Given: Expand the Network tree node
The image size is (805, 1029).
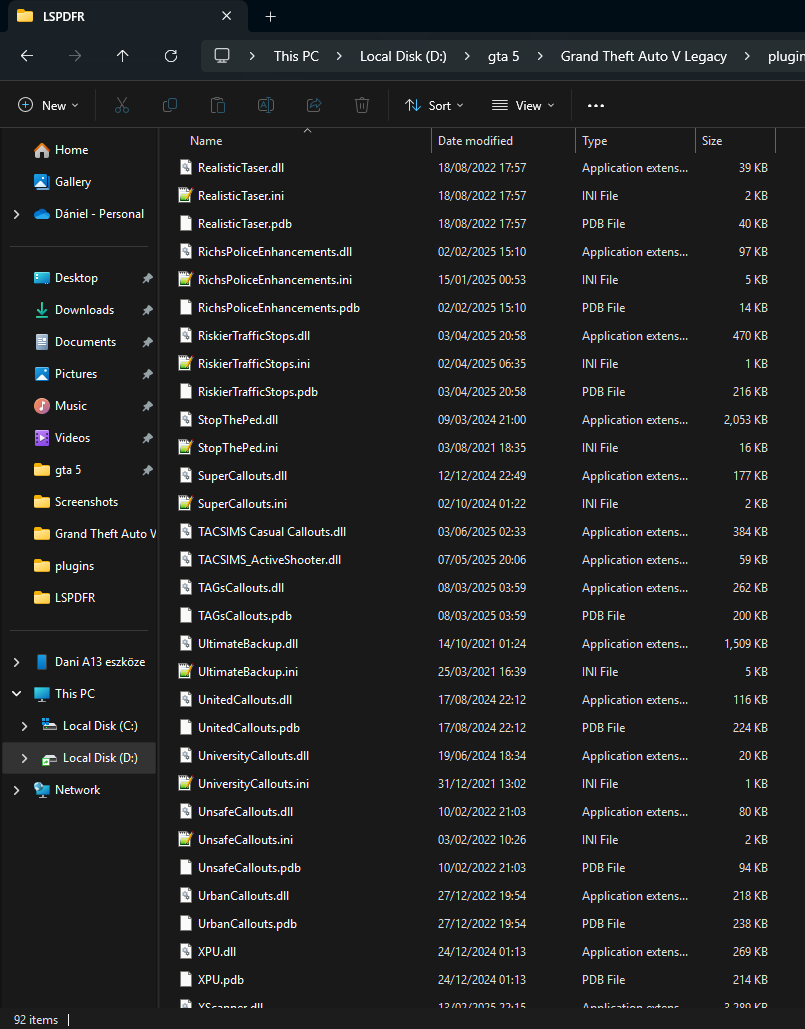Looking at the screenshot, I should point(16,790).
